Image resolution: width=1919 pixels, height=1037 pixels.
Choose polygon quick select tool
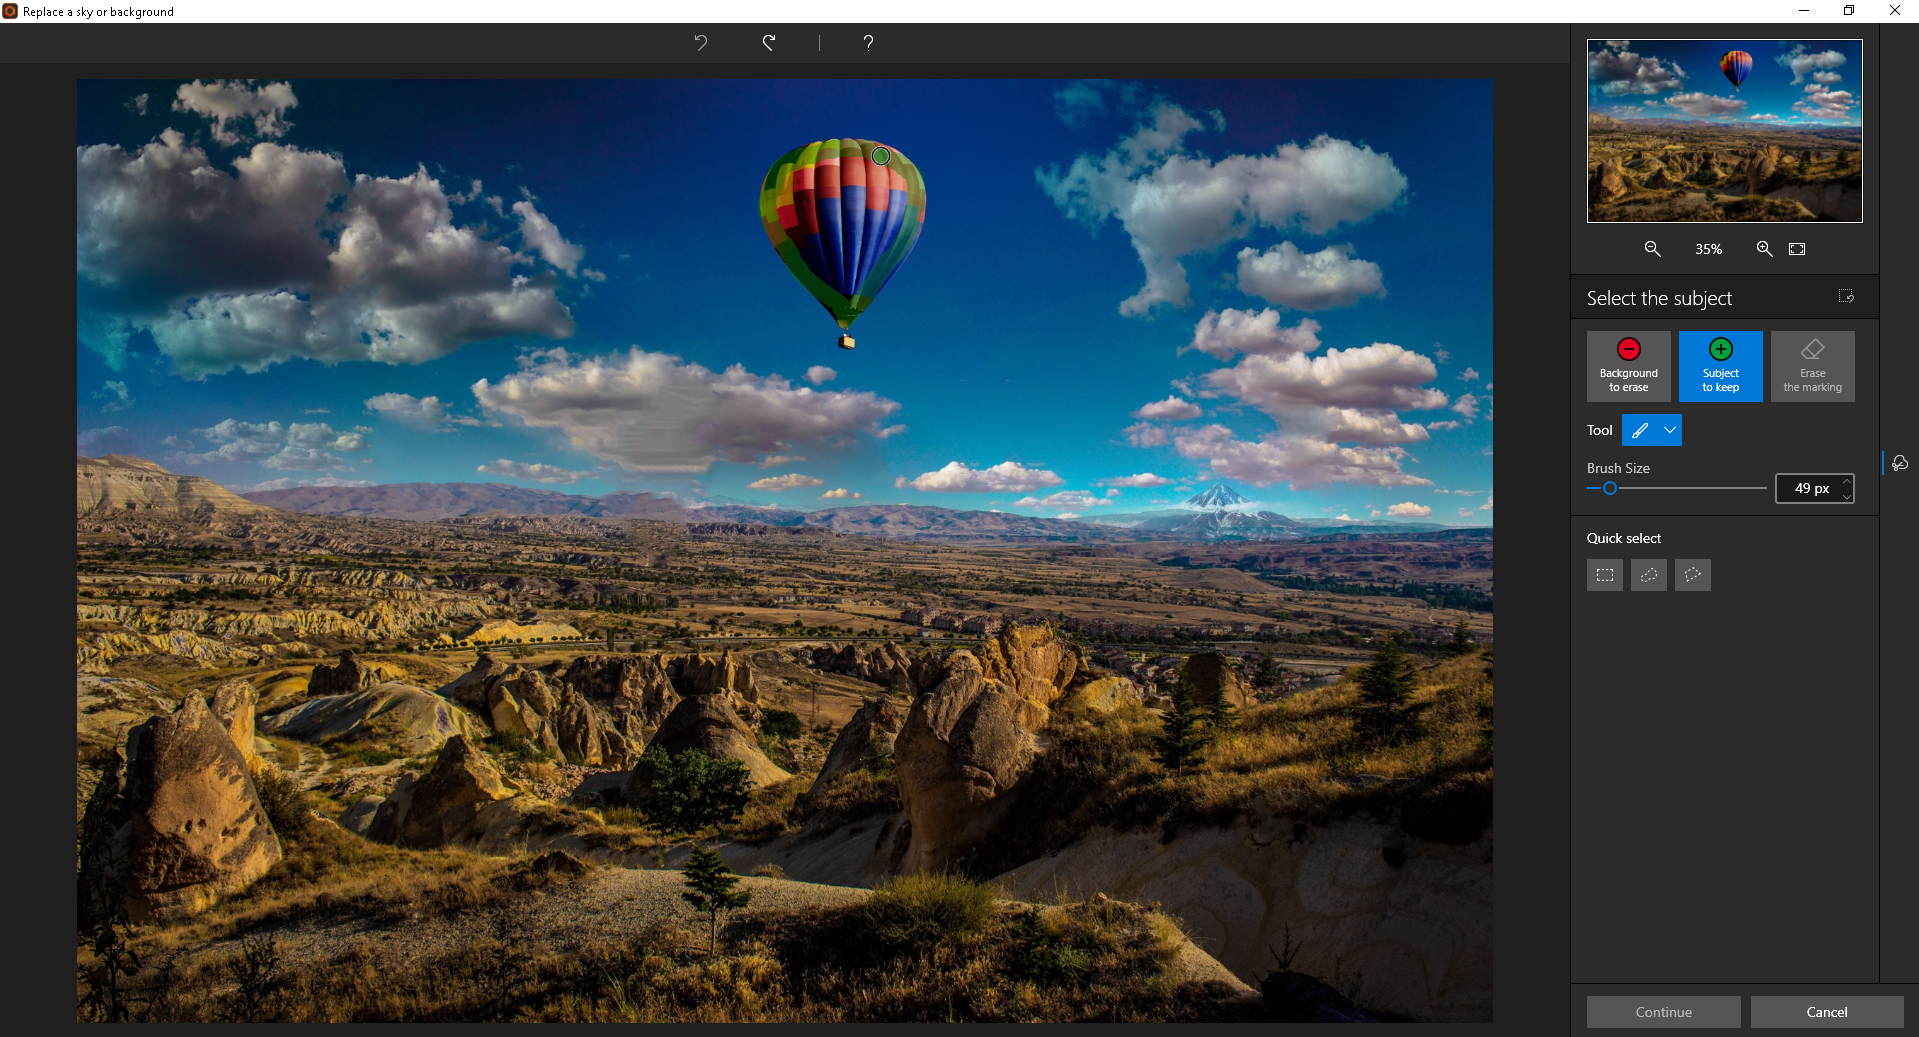point(1693,575)
